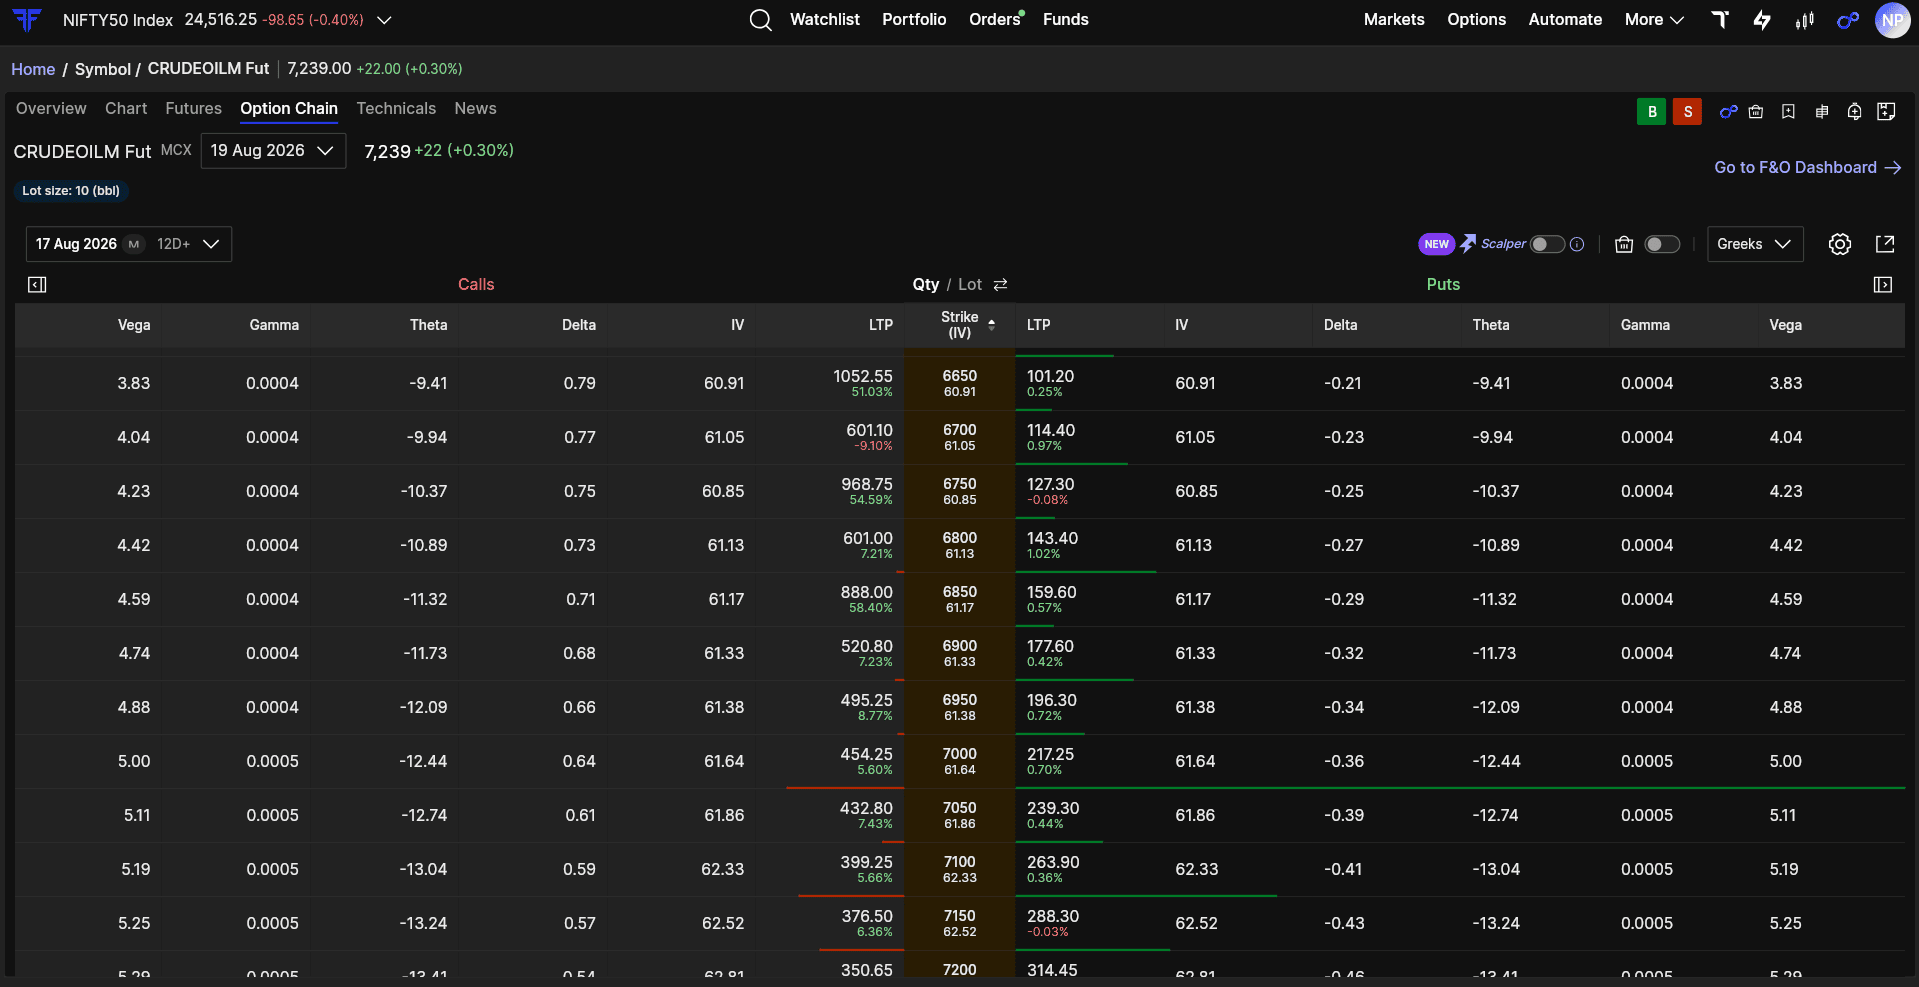Click put LTP 217.25 at 7000 strike
This screenshot has height=987, width=1919.
click(x=1050, y=755)
